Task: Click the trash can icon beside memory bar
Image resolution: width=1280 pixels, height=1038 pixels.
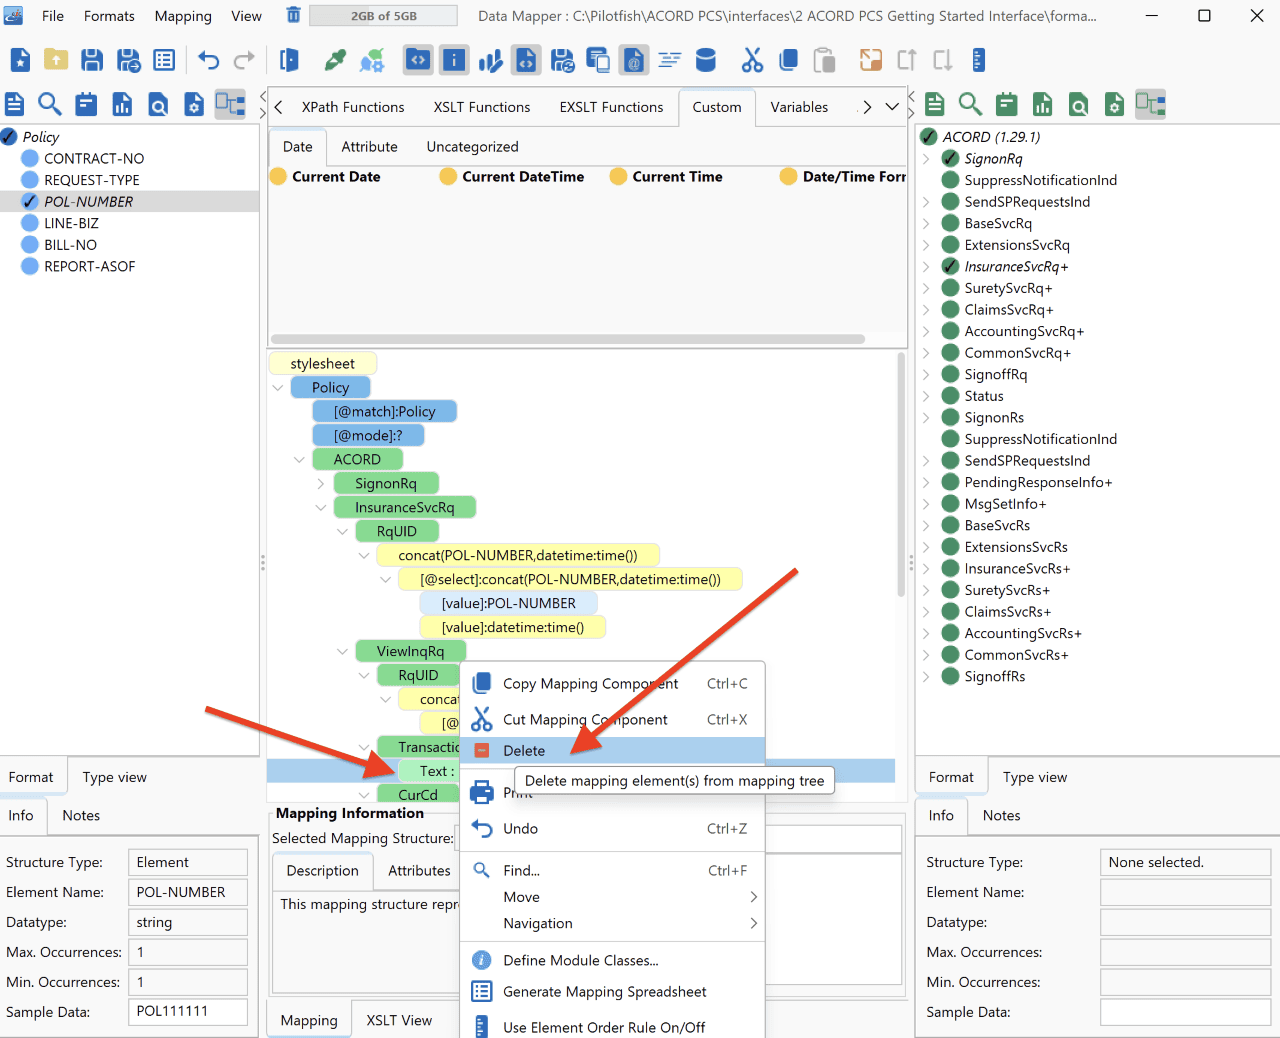Action: (293, 15)
